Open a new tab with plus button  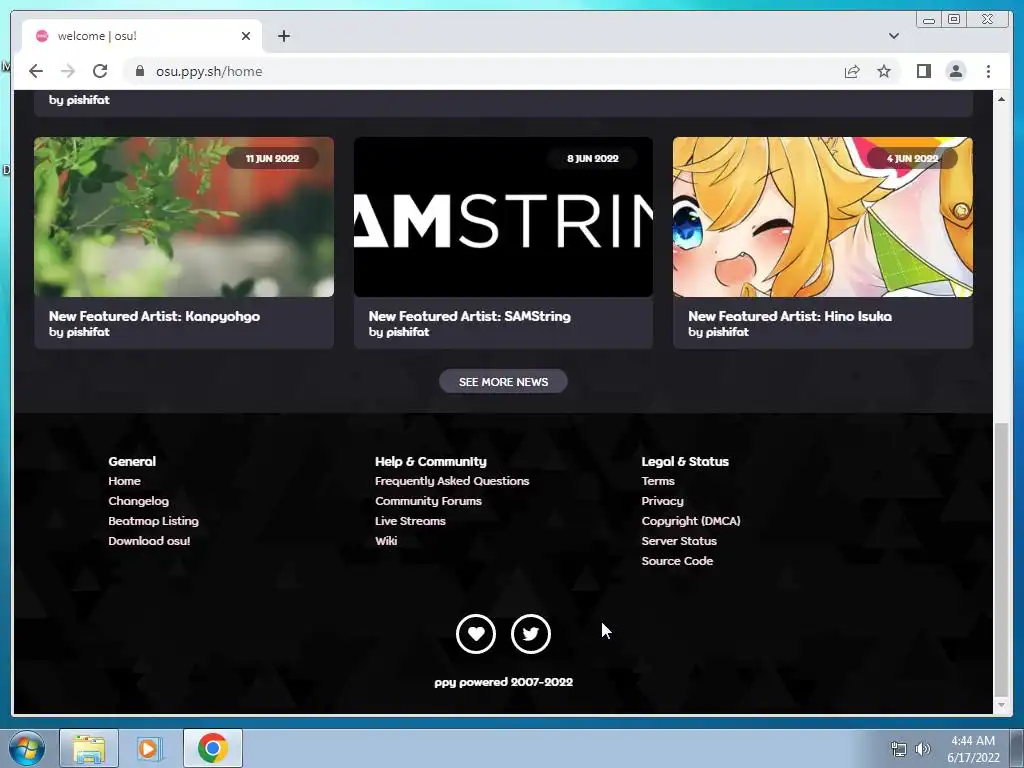(x=283, y=36)
